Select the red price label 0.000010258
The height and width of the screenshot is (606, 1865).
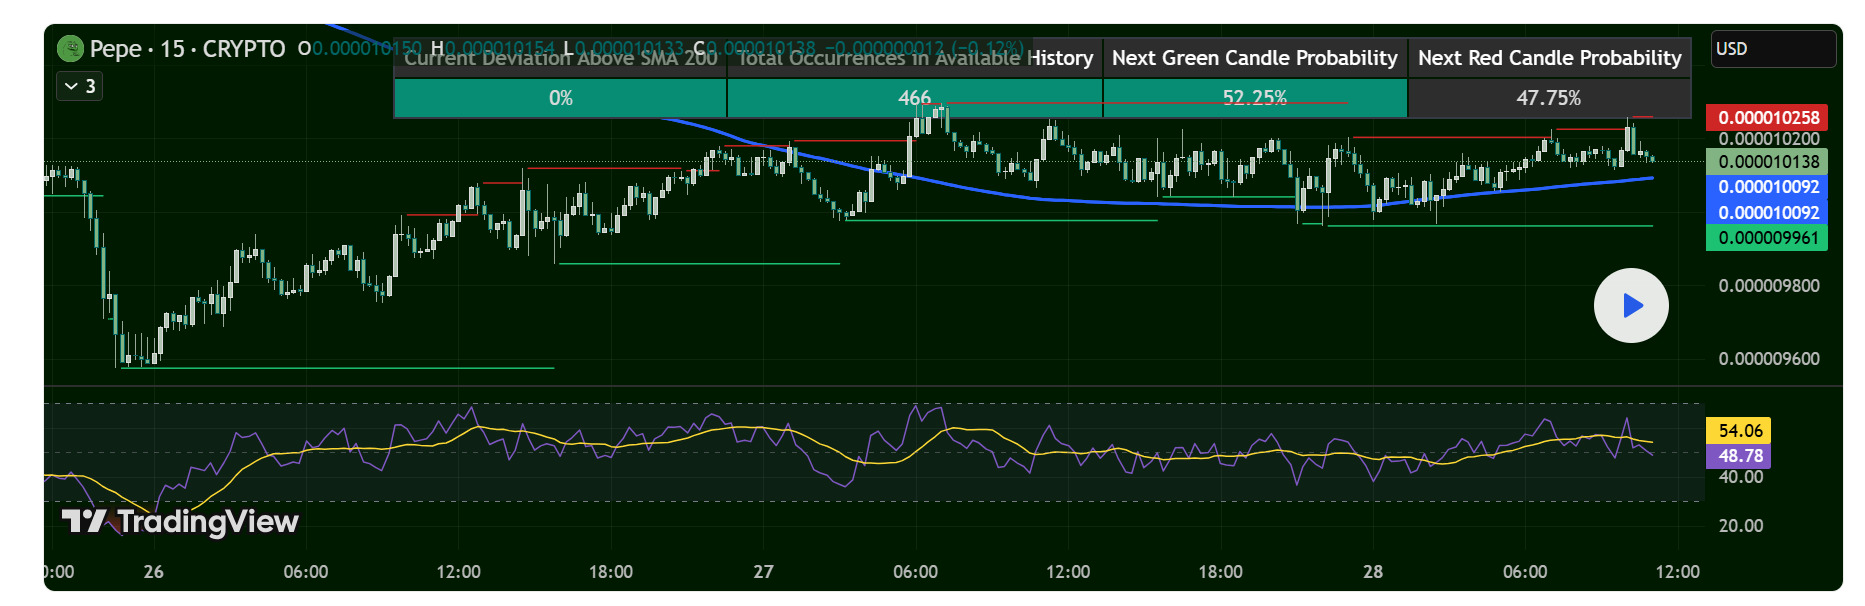click(x=1767, y=117)
